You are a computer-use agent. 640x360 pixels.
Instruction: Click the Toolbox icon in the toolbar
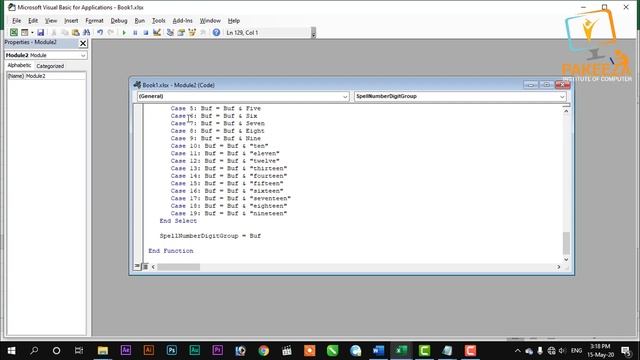click(x=203, y=32)
